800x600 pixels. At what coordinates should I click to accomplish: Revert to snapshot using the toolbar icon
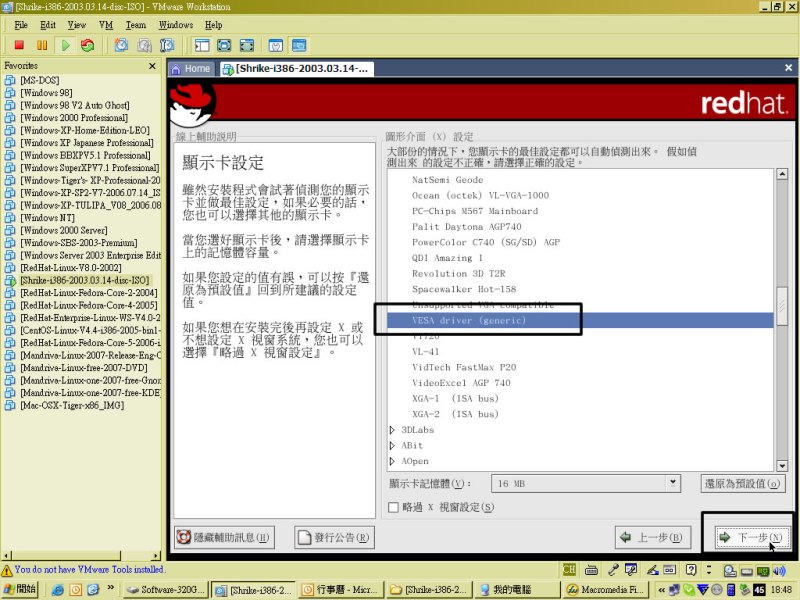click(x=144, y=45)
